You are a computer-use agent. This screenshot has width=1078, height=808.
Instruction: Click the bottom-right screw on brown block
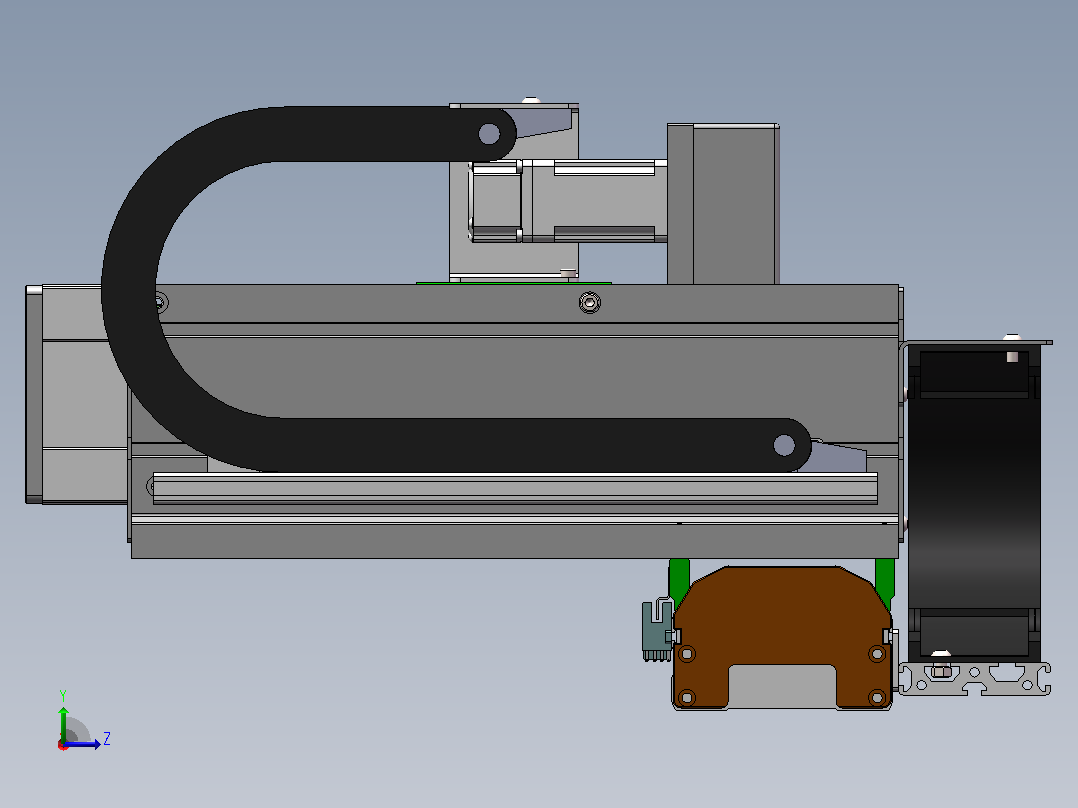tap(877, 699)
